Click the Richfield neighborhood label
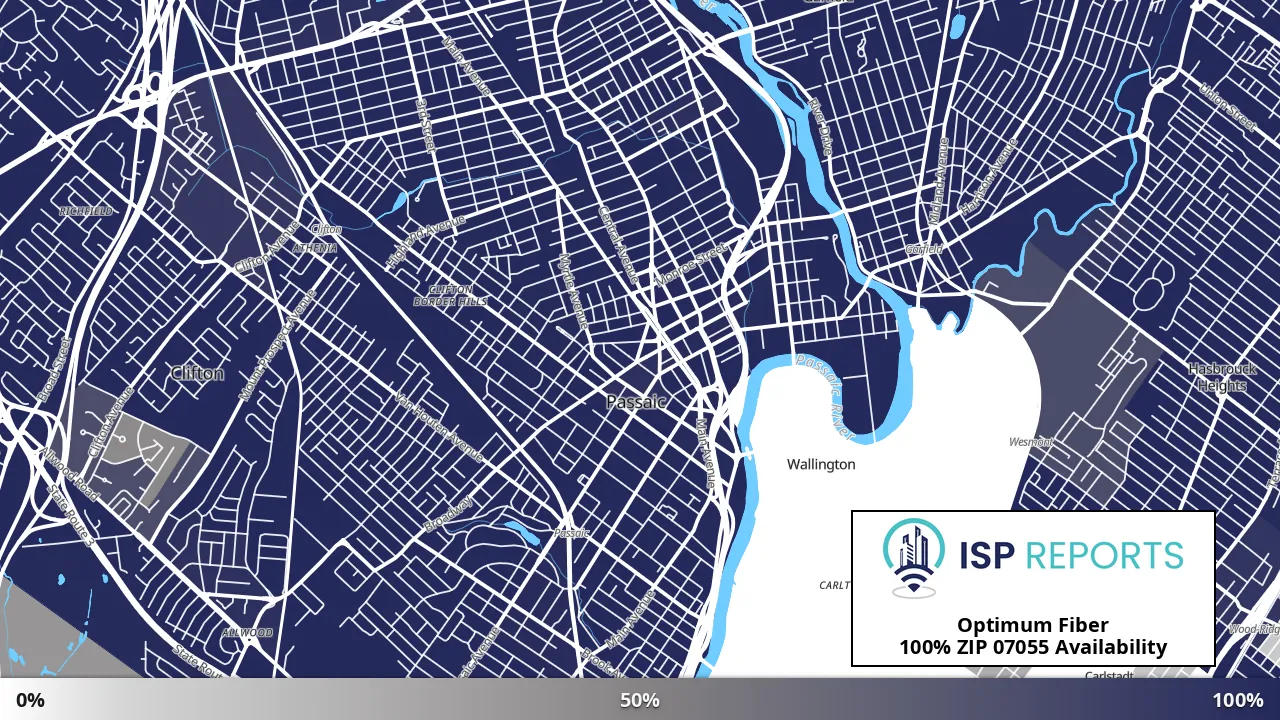Screen dimensions: 1280x720 pyautogui.click(x=86, y=211)
